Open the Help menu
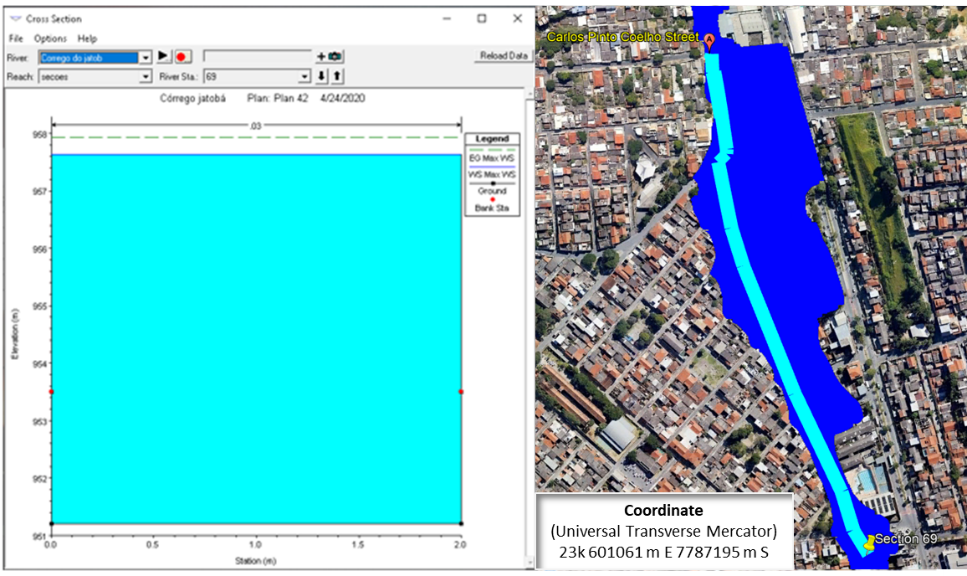The width and height of the screenshot is (967, 576). coord(87,38)
